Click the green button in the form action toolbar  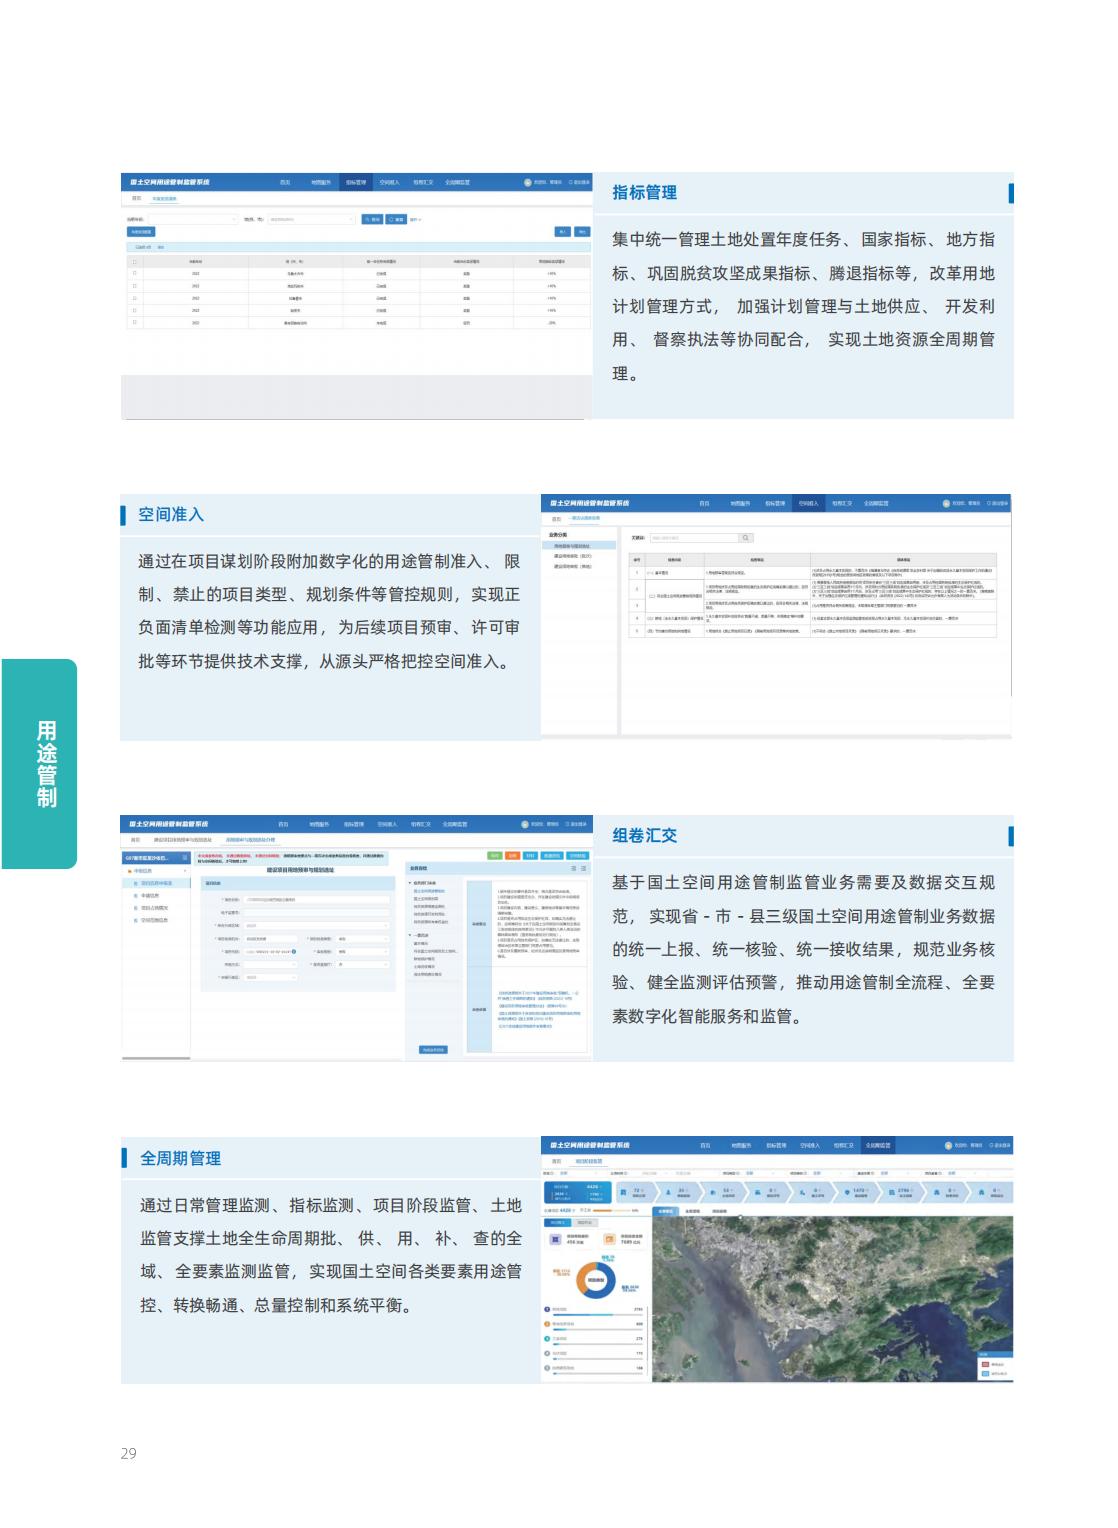[x=494, y=856]
